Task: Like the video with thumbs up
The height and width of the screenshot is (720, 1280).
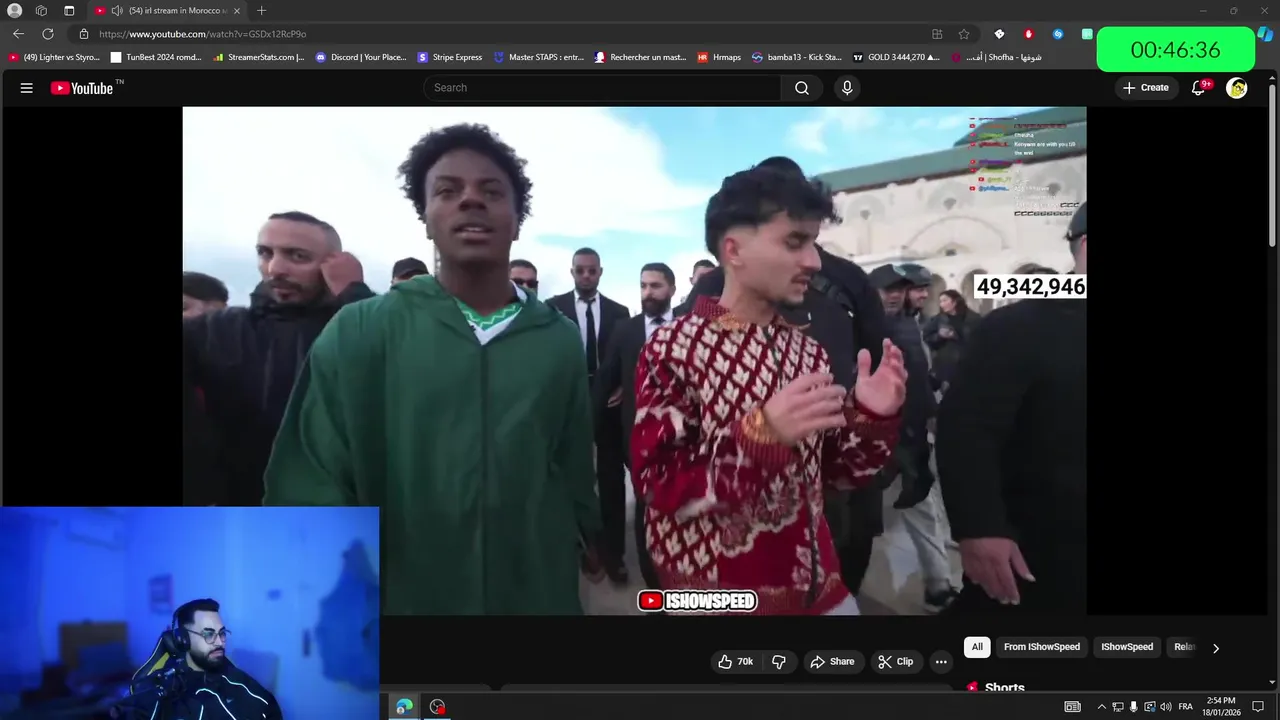Action: 735,662
